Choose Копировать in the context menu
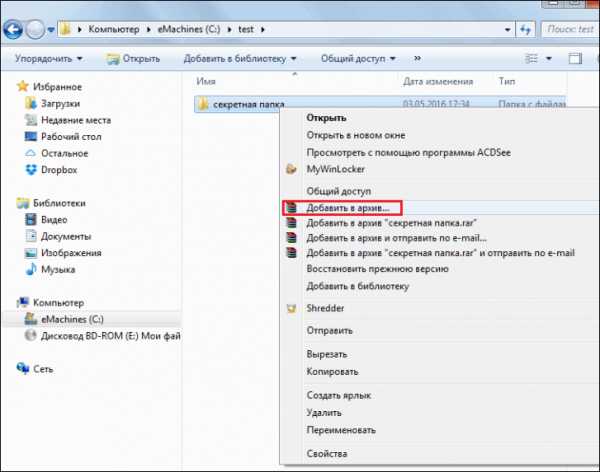Image resolution: width=600 pixels, height=472 pixels. tap(332, 372)
